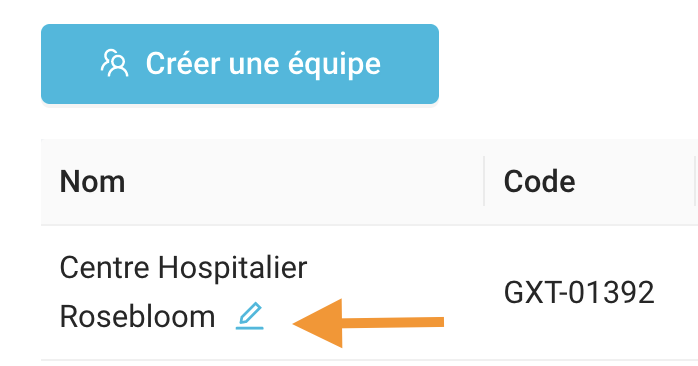Edit team name with pencil icon
The height and width of the screenshot is (366, 698).
[x=250, y=316]
